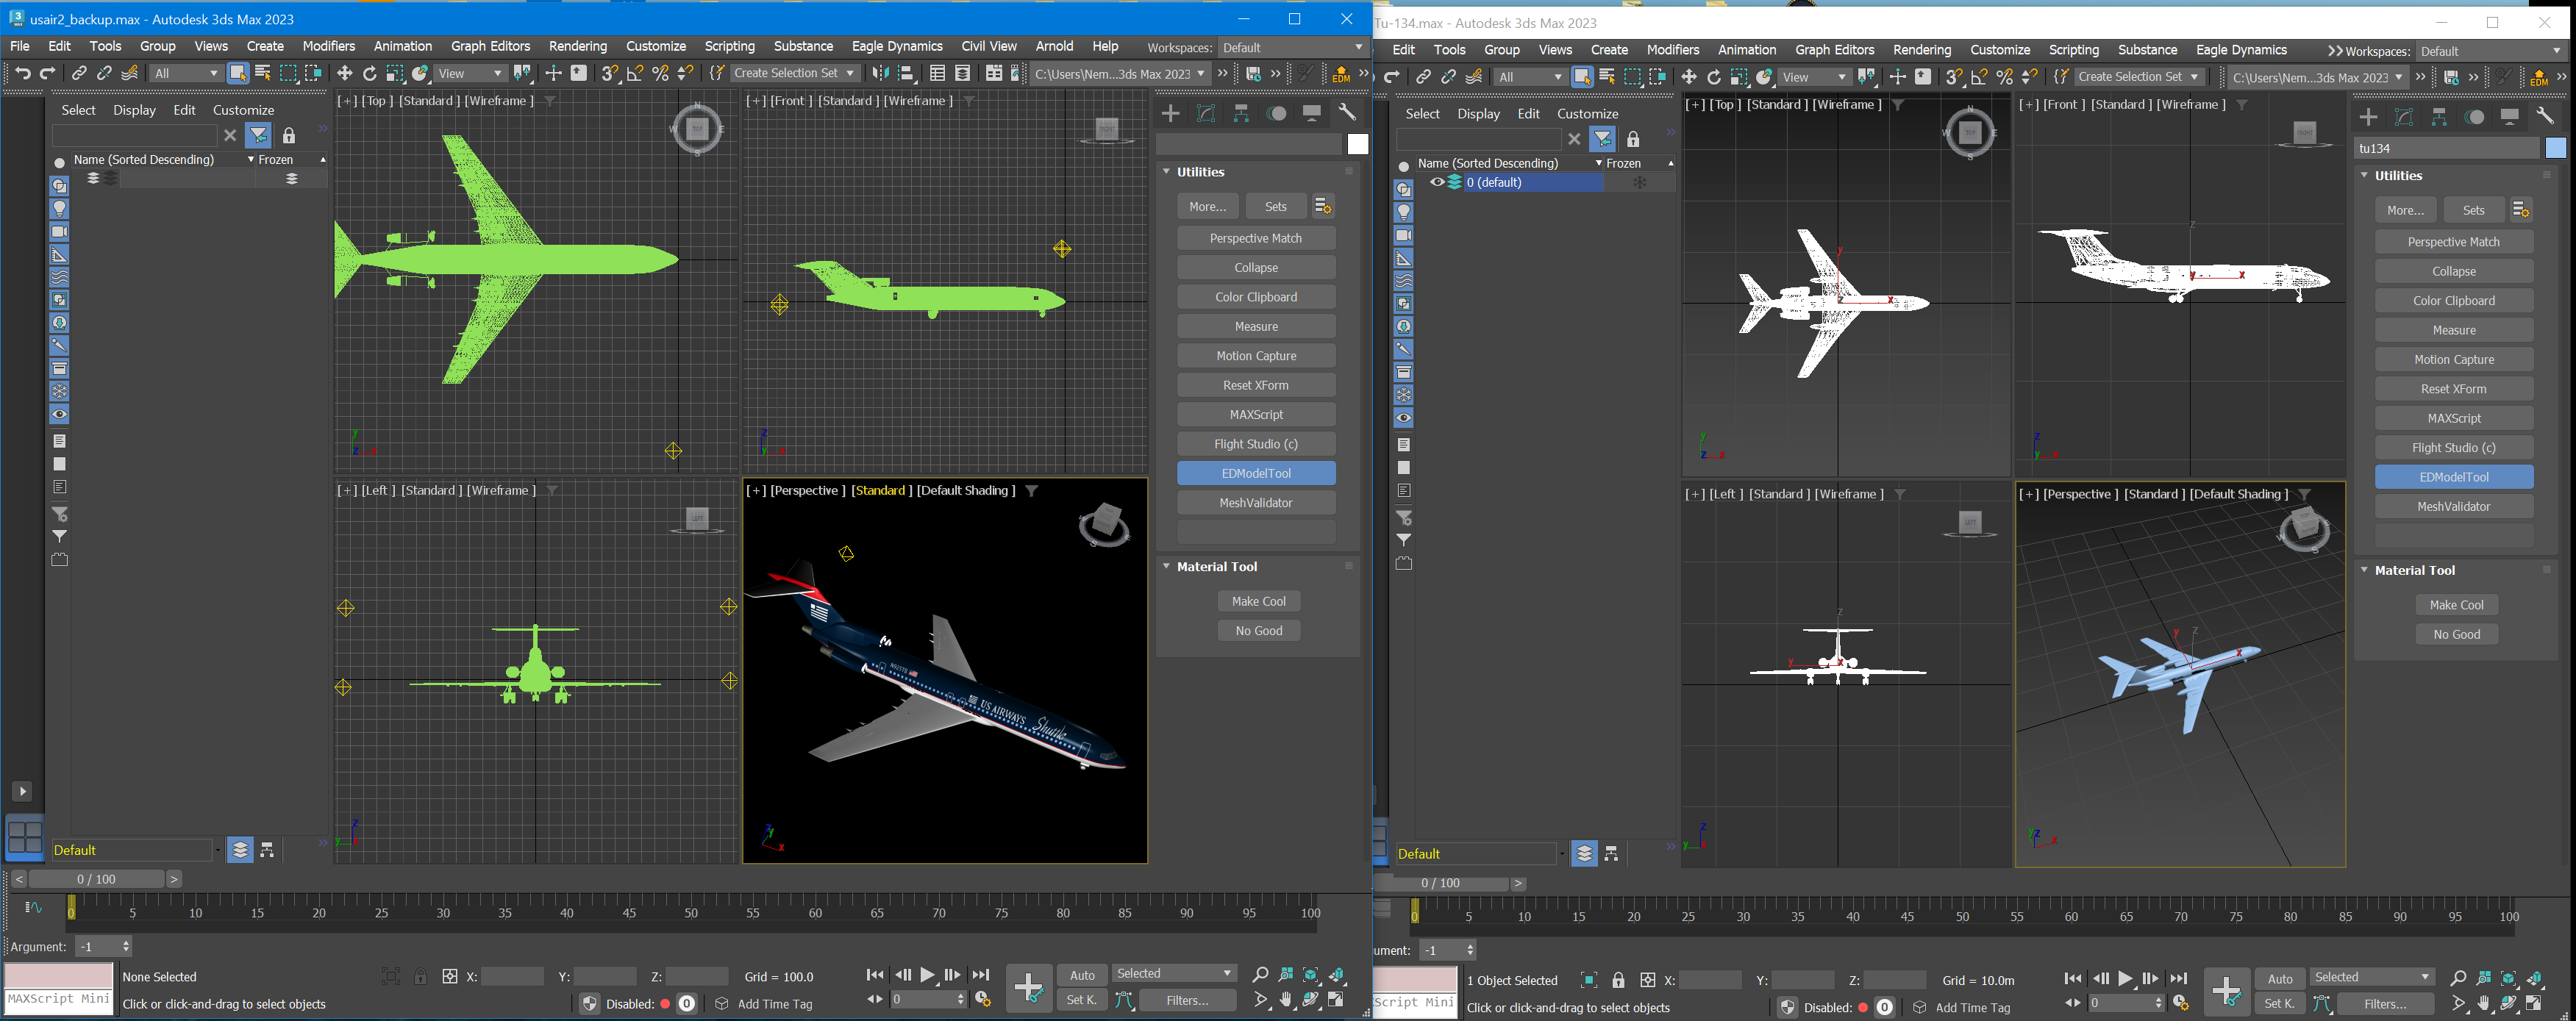Open All selection filter dropdown in usair2_backup
Screen dimensions: 2576x1021
185,73
